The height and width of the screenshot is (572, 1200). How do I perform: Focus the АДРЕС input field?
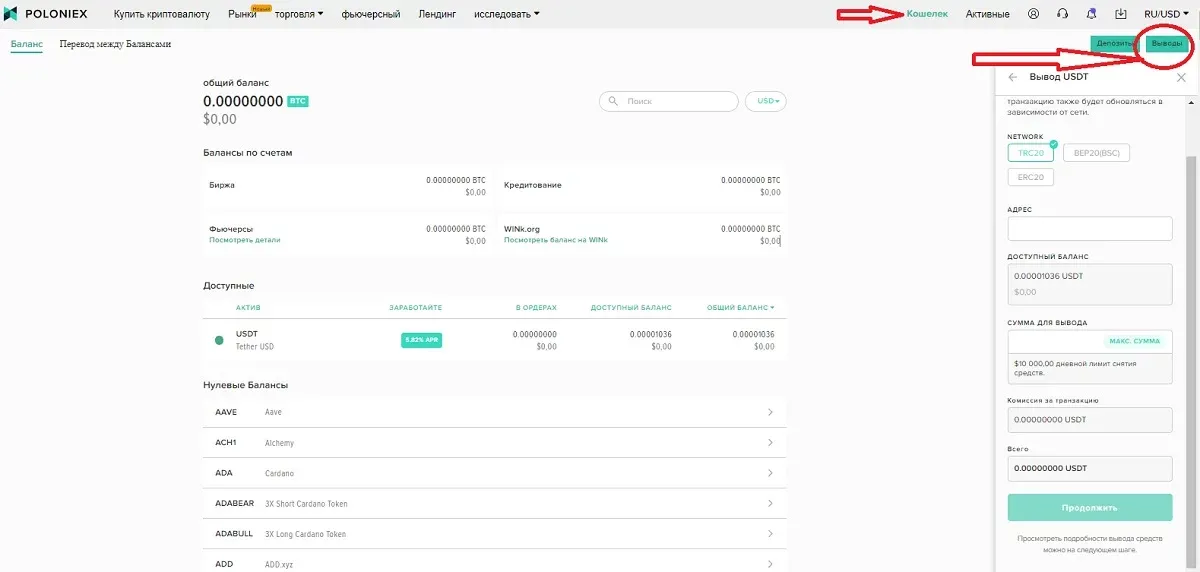pyautogui.click(x=1090, y=228)
